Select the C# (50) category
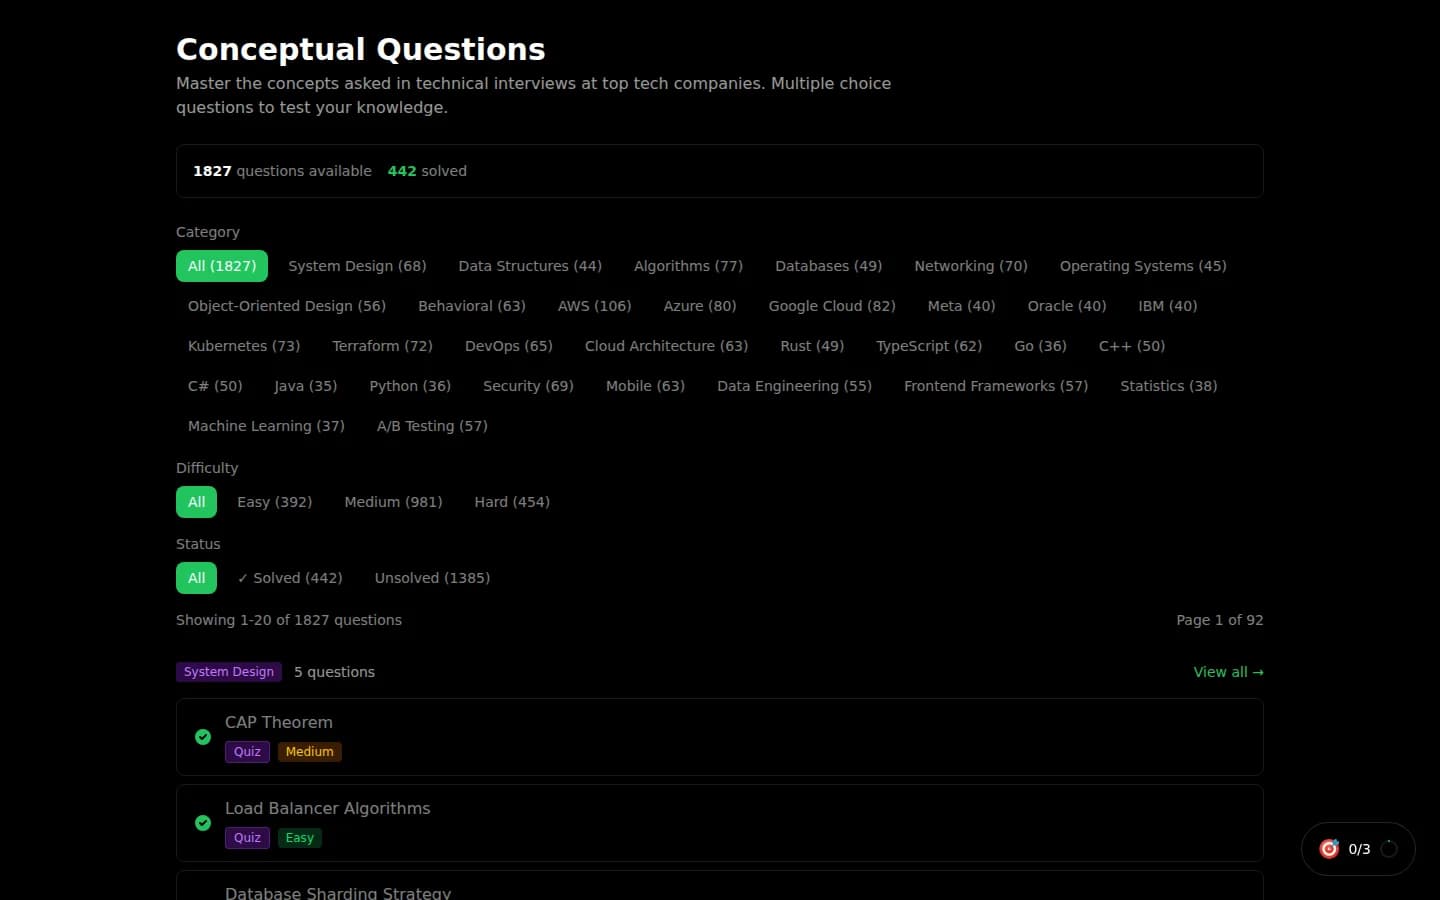Screen dimensions: 1440x900 [x=215, y=386]
